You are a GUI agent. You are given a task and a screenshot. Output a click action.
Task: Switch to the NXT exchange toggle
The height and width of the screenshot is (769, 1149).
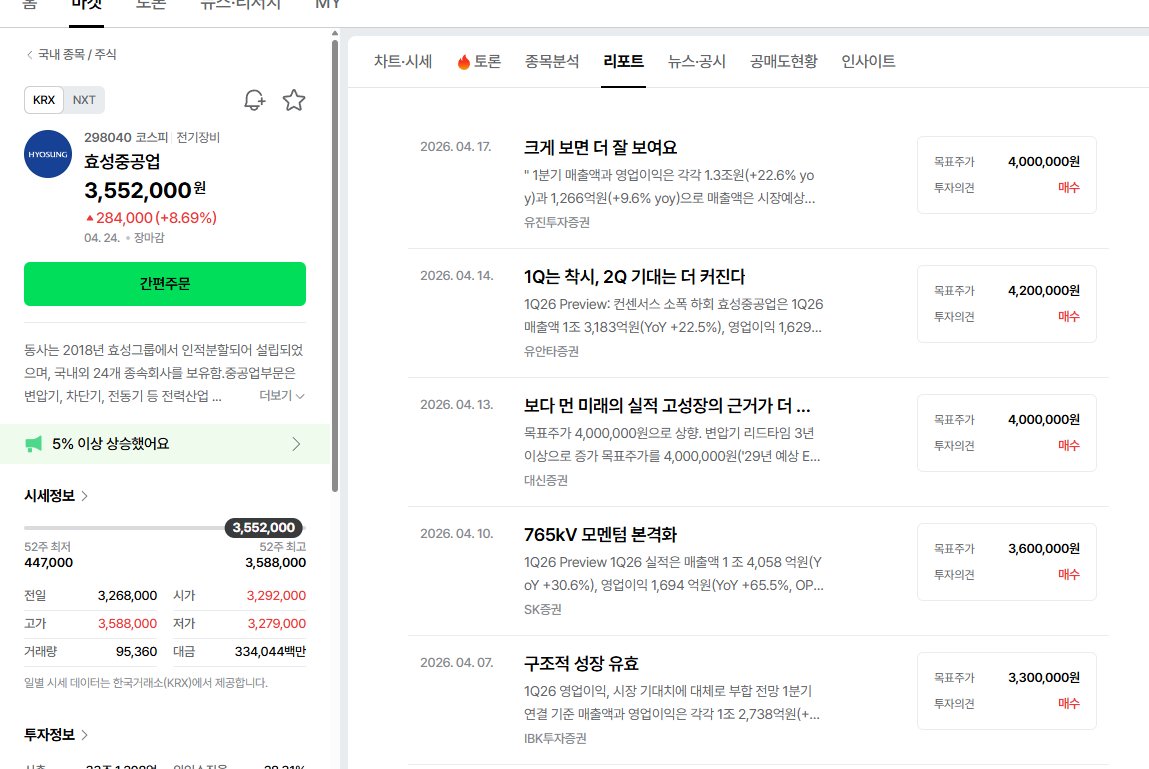[84, 100]
